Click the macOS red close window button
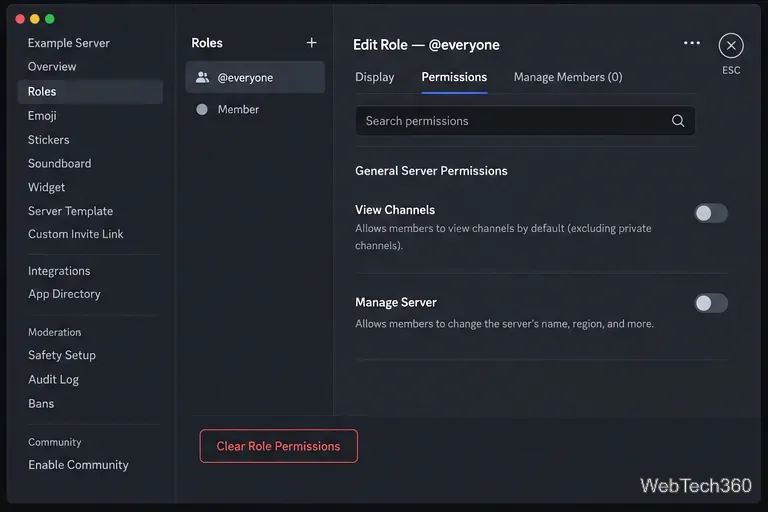Viewport: 768px width, 512px height. click(20, 19)
